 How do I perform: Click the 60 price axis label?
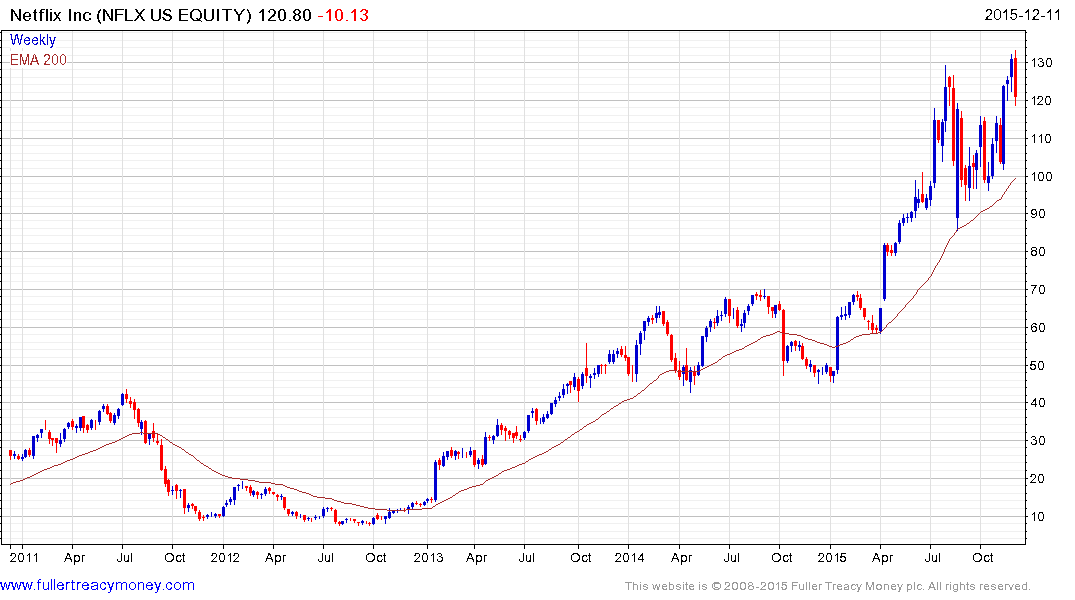click(x=1038, y=327)
